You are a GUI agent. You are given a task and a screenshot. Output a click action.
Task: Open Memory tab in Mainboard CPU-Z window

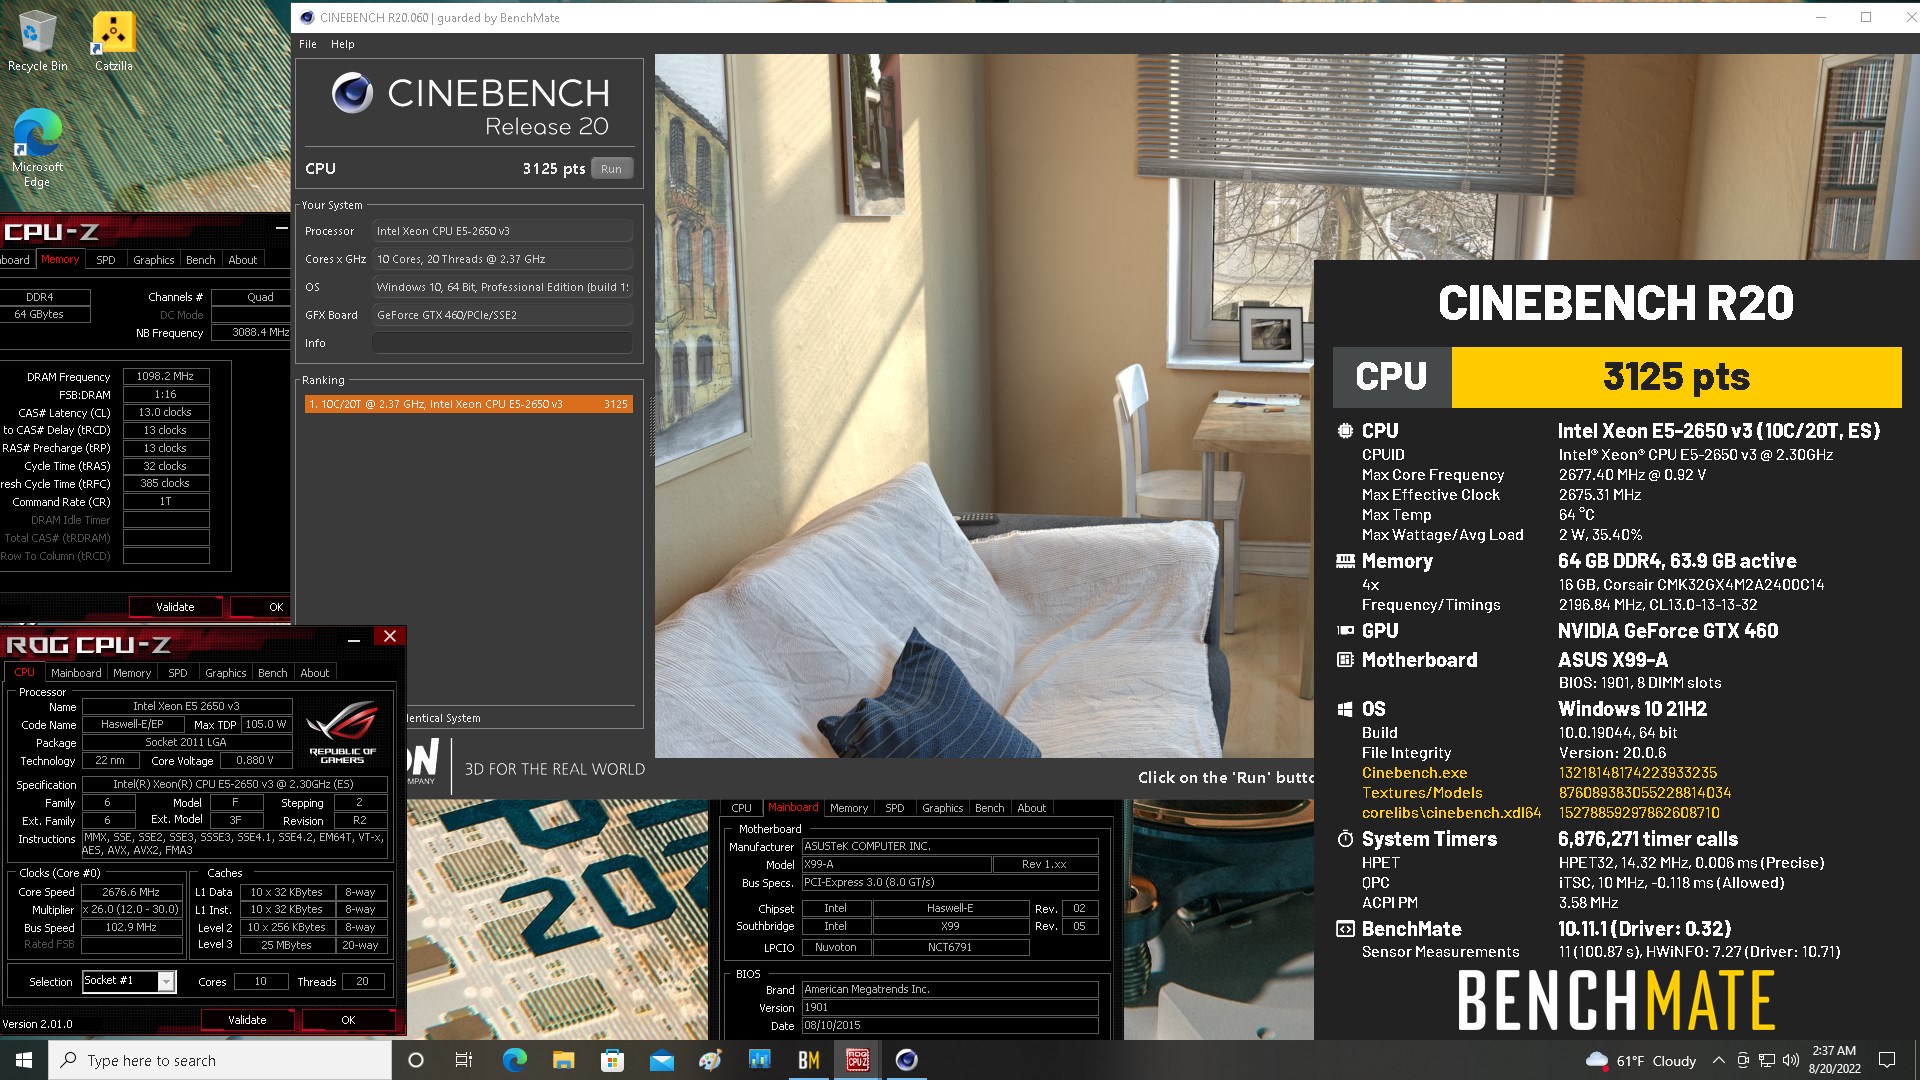coord(849,808)
